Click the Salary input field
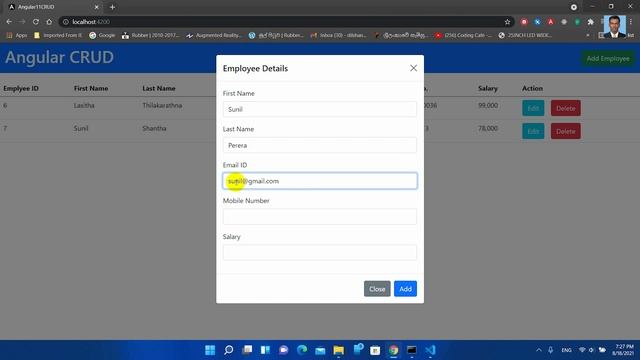The width and height of the screenshot is (640, 360). pos(320,252)
